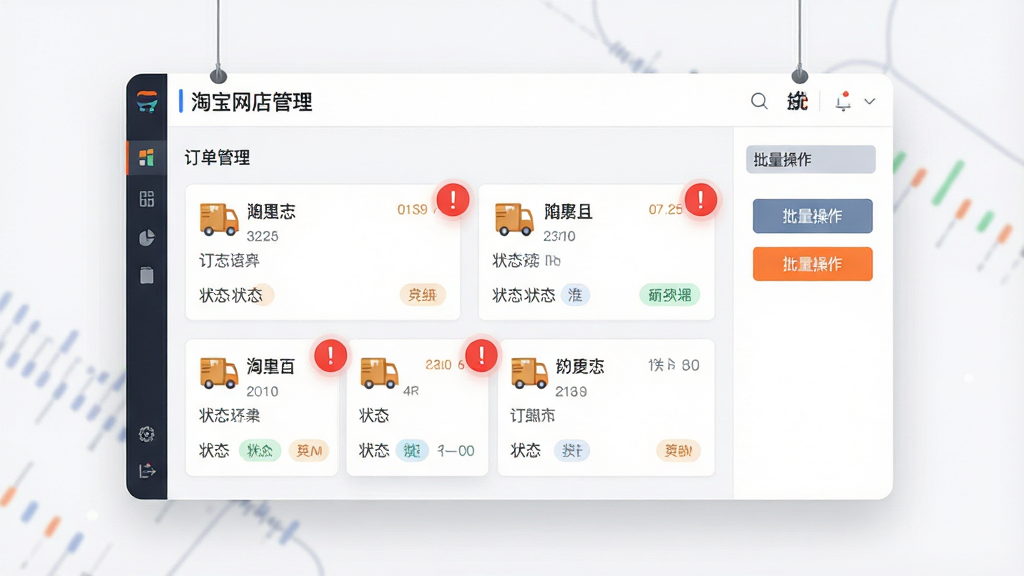Click the green tag on card 23/10
Image resolution: width=1024 pixels, height=576 pixels.
point(669,295)
